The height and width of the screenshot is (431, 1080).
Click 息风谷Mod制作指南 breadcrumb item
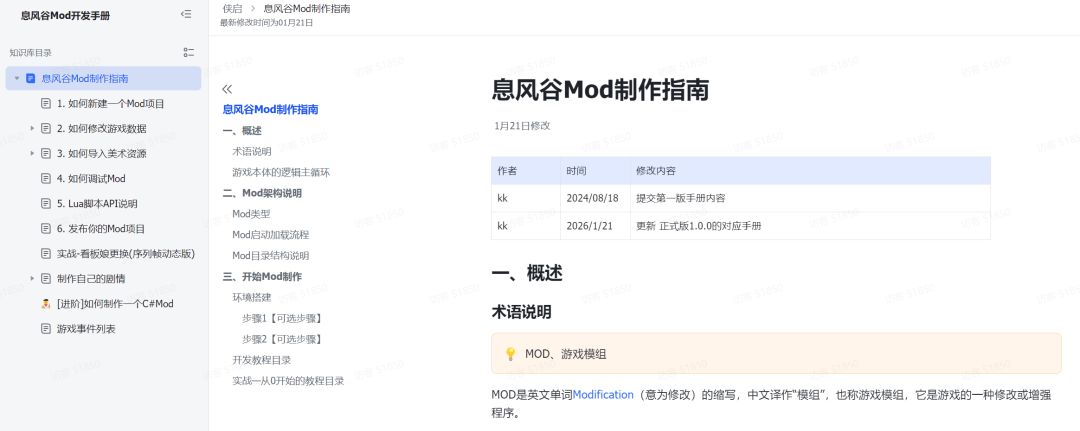[x=307, y=9]
